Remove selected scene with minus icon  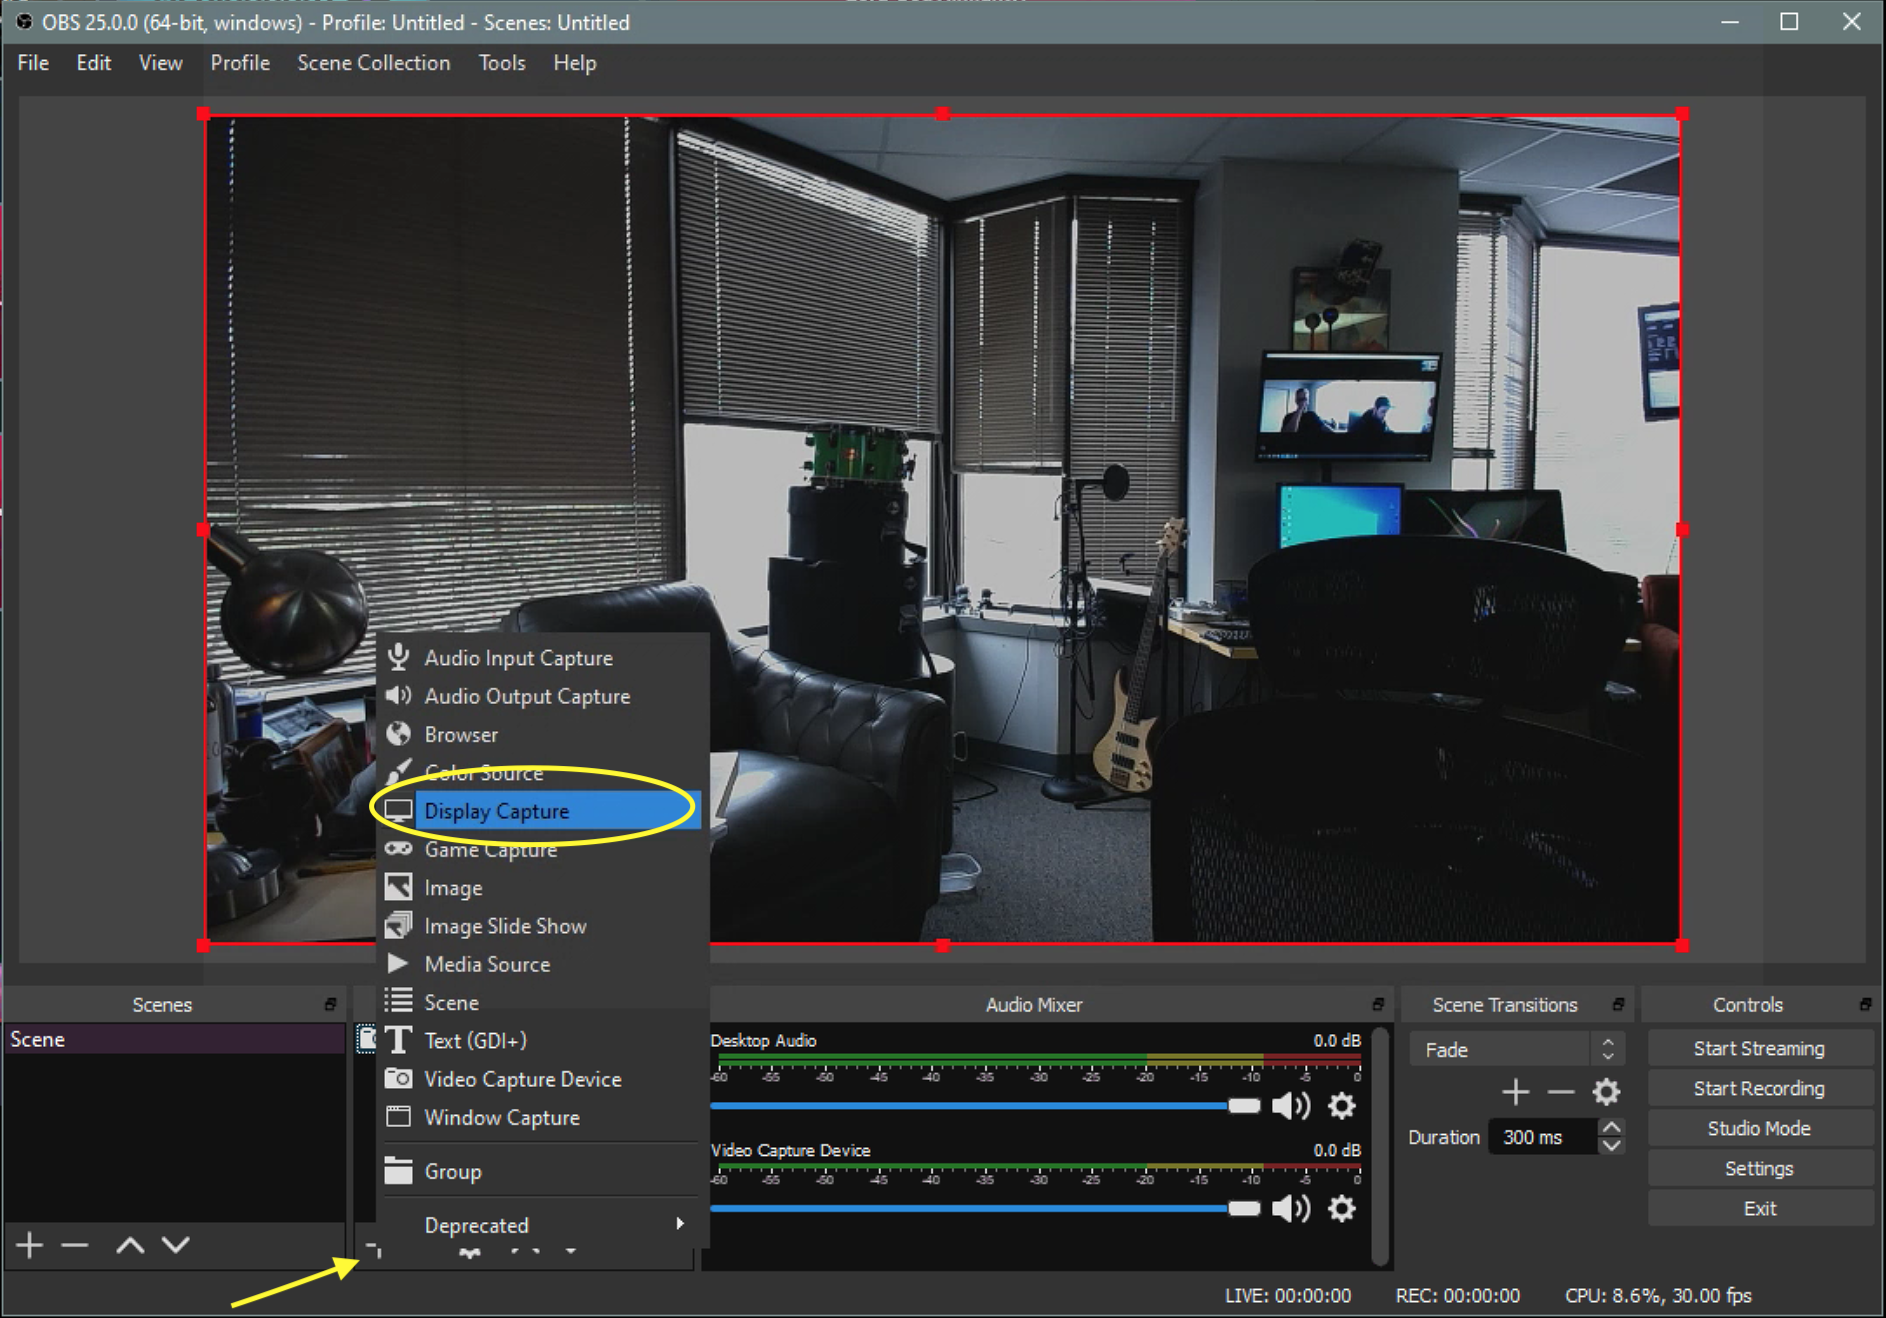click(x=75, y=1245)
